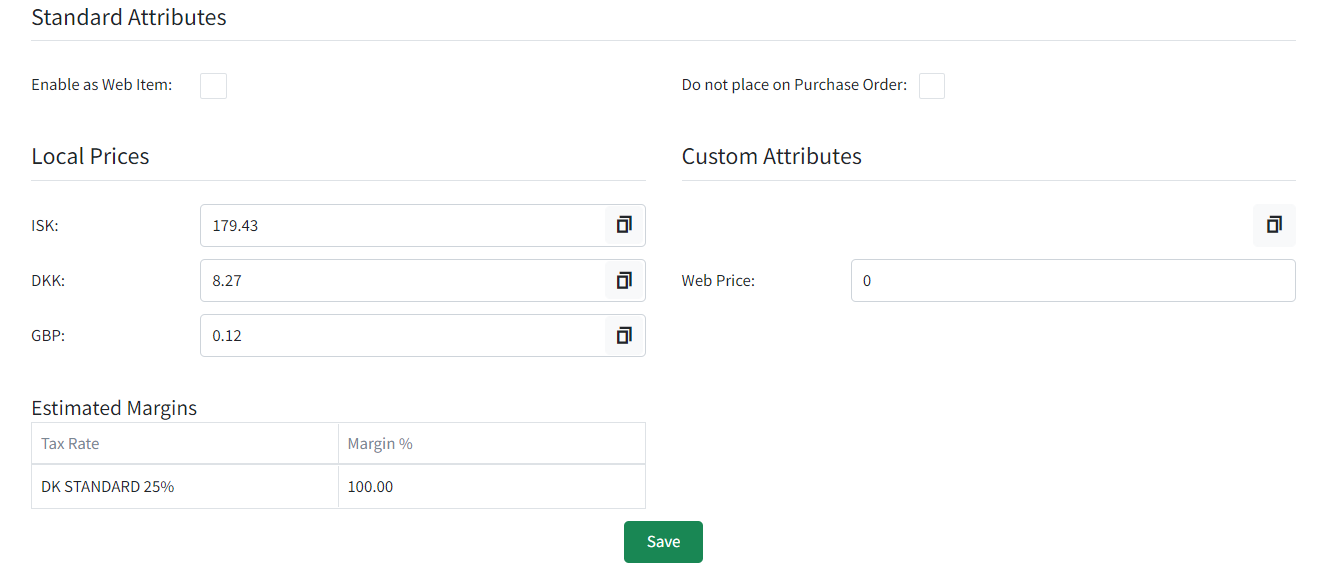Select the DKK price field showing 8.27

pyautogui.click(x=403, y=280)
